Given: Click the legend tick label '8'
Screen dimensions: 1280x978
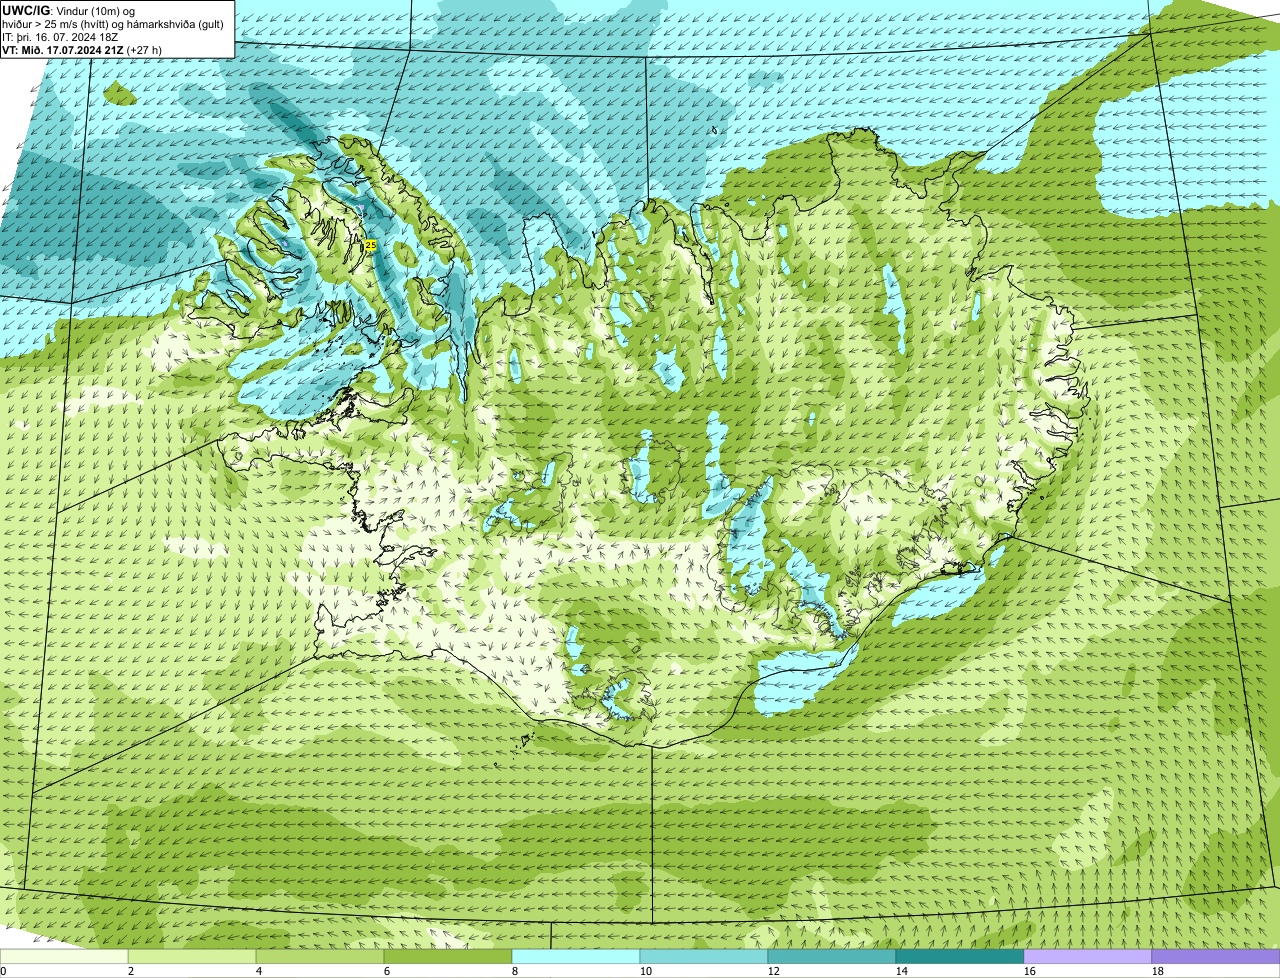Looking at the screenshot, I should (x=515, y=971).
